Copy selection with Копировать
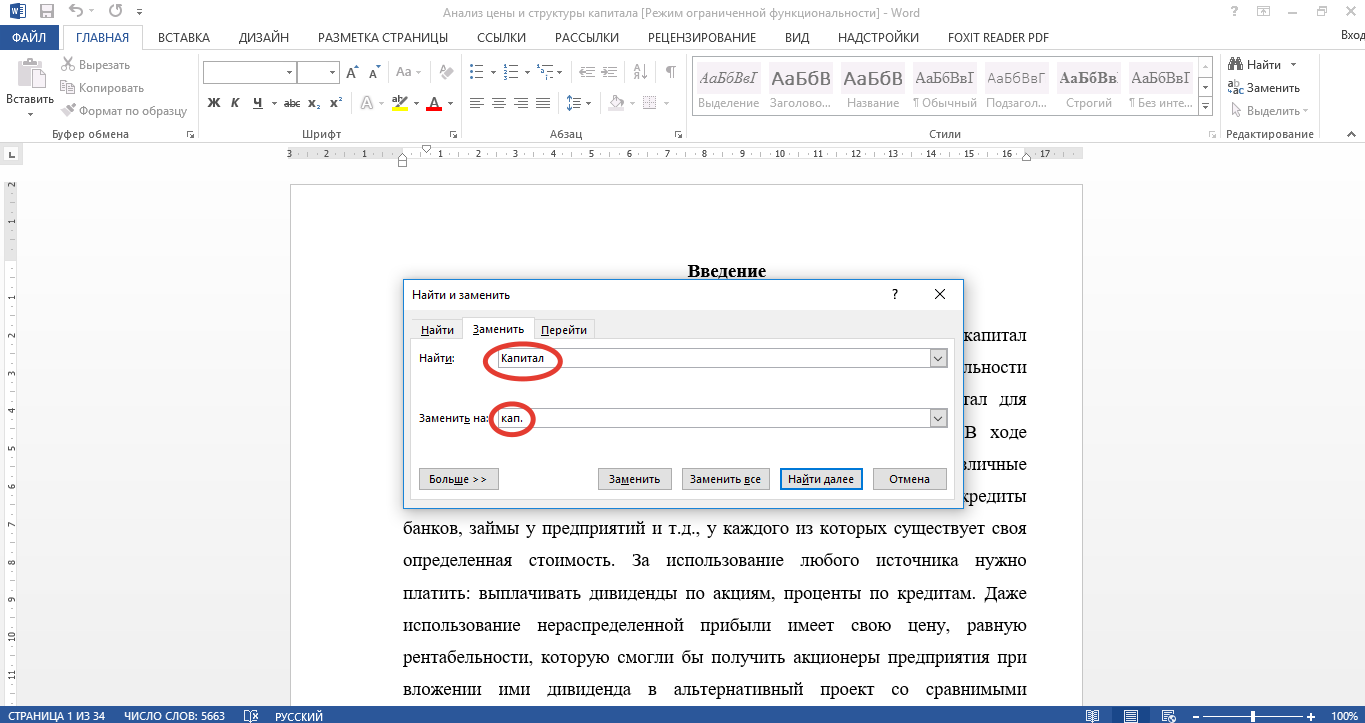The height and width of the screenshot is (723, 1365). tap(103, 88)
